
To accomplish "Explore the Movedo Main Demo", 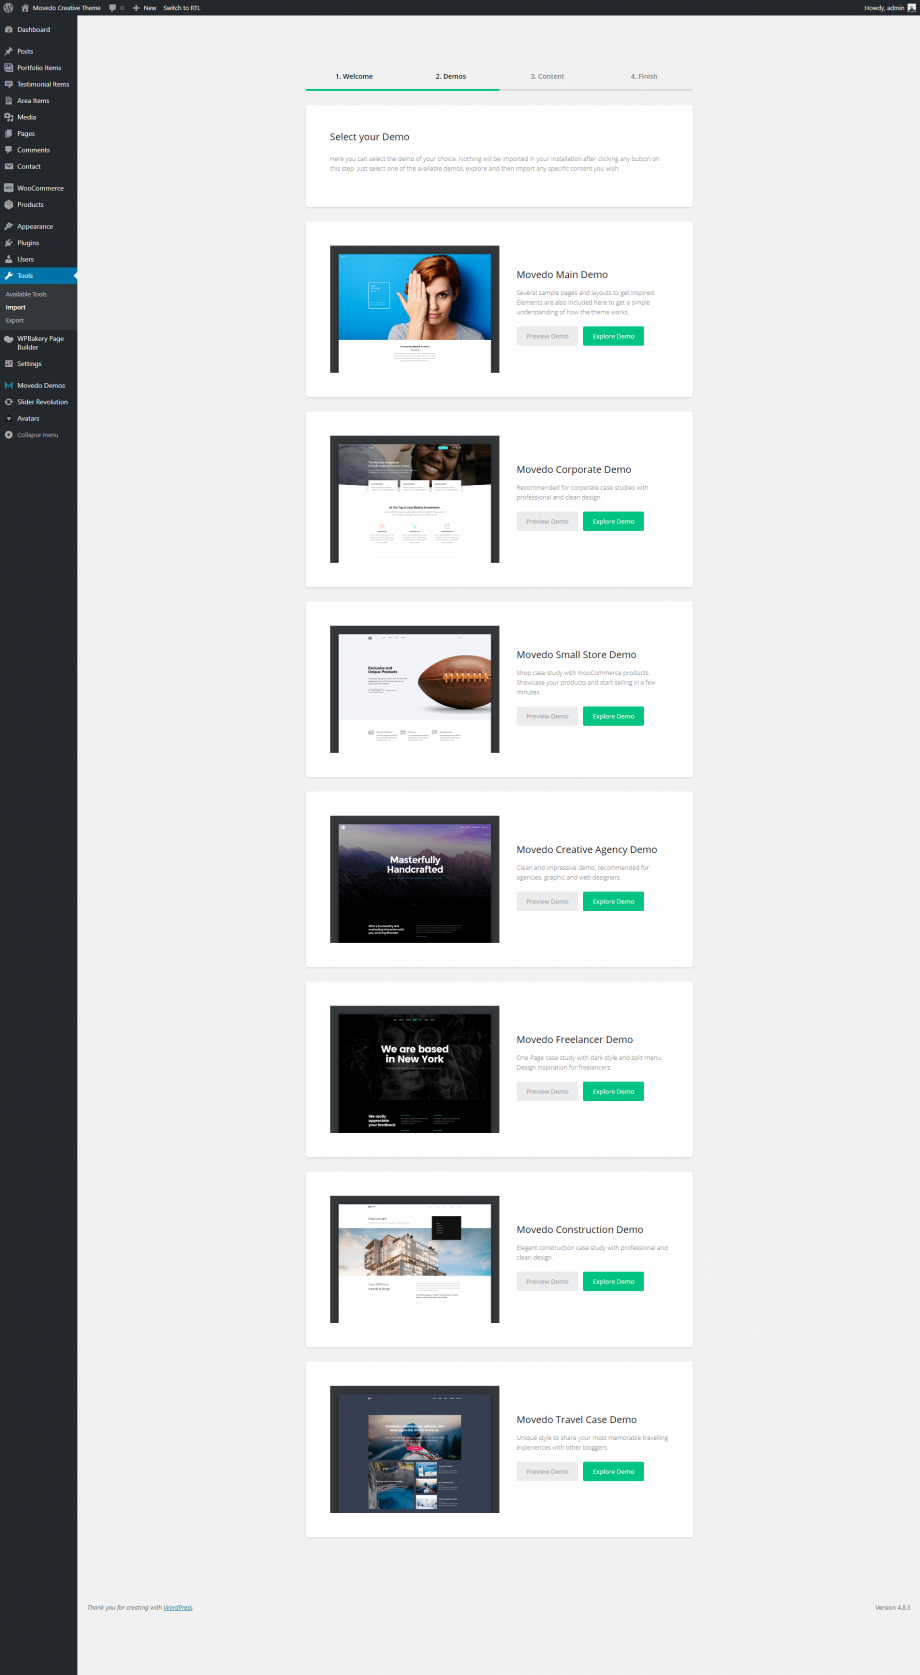I will coord(613,336).
